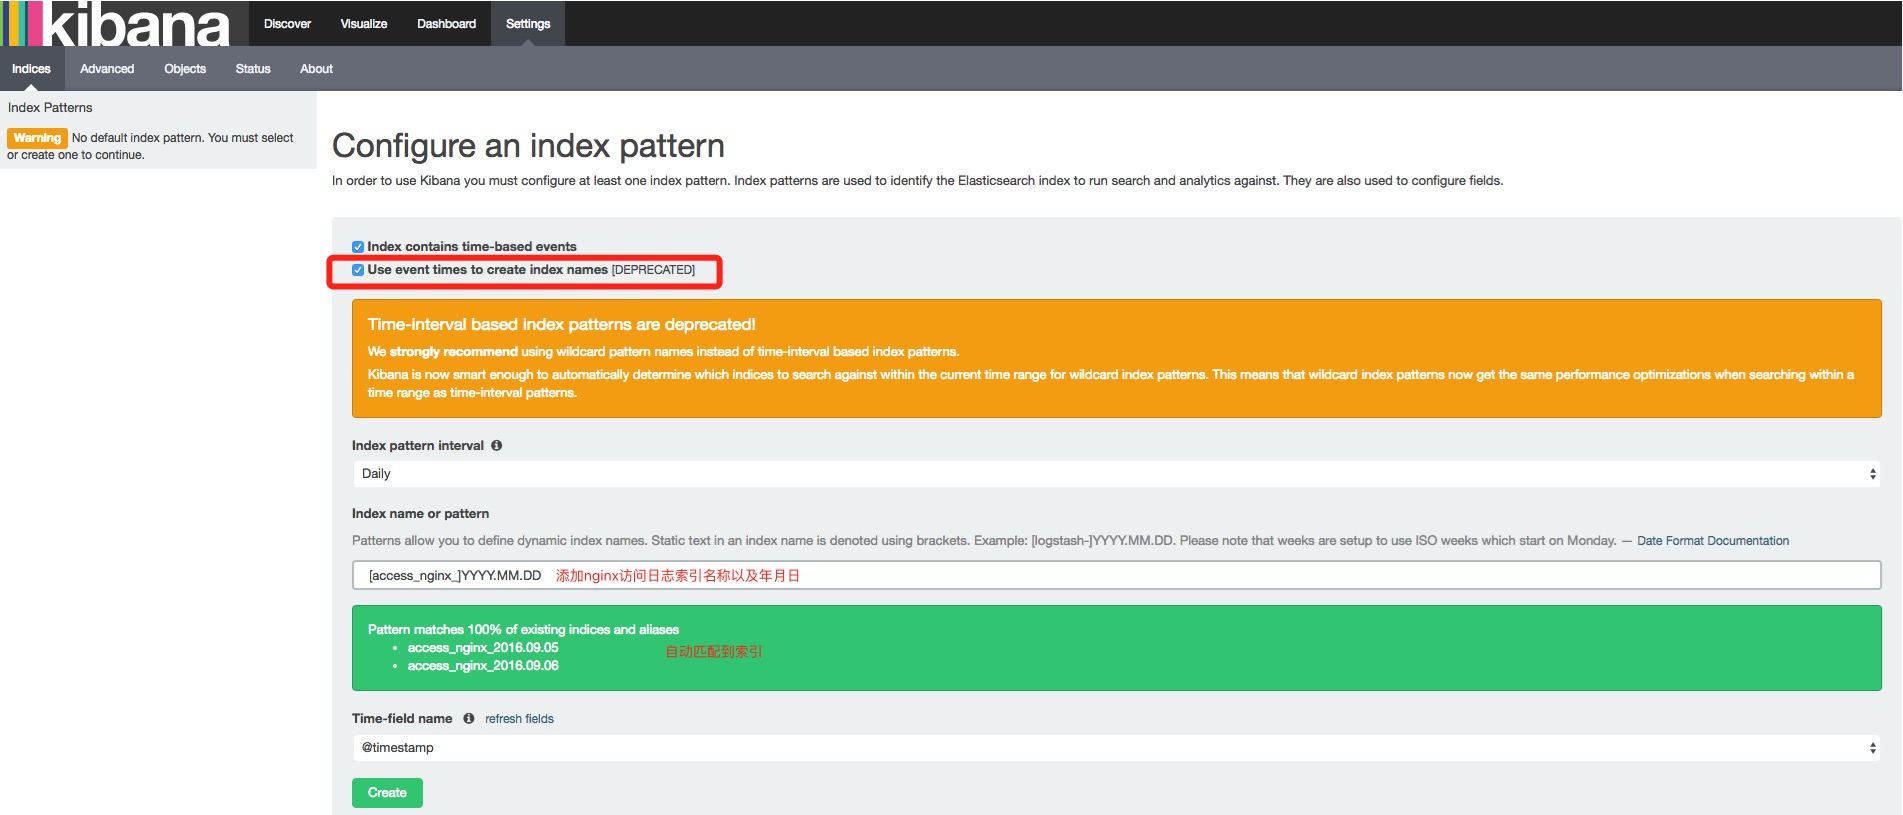
Task: Click the refresh fields link
Action: coord(519,719)
